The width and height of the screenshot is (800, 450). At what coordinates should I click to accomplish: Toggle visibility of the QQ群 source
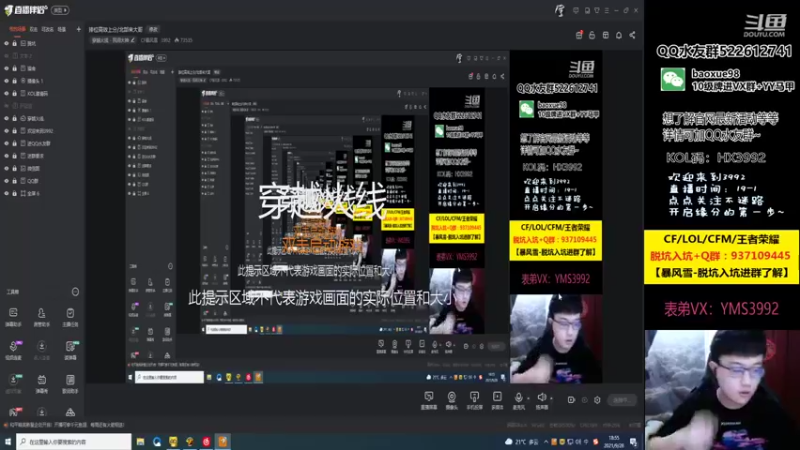7,181
